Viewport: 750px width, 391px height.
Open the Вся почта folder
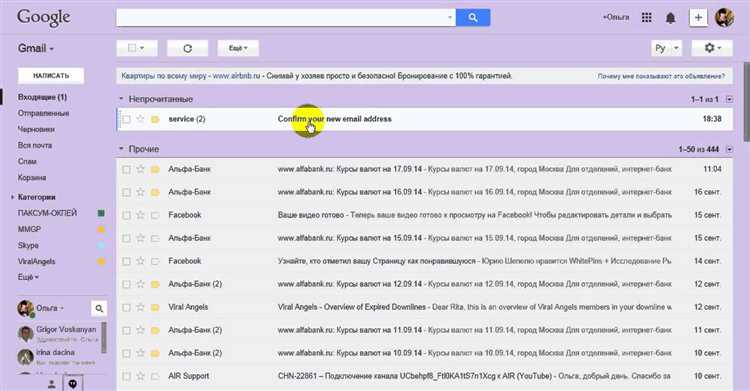coord(35,145)
